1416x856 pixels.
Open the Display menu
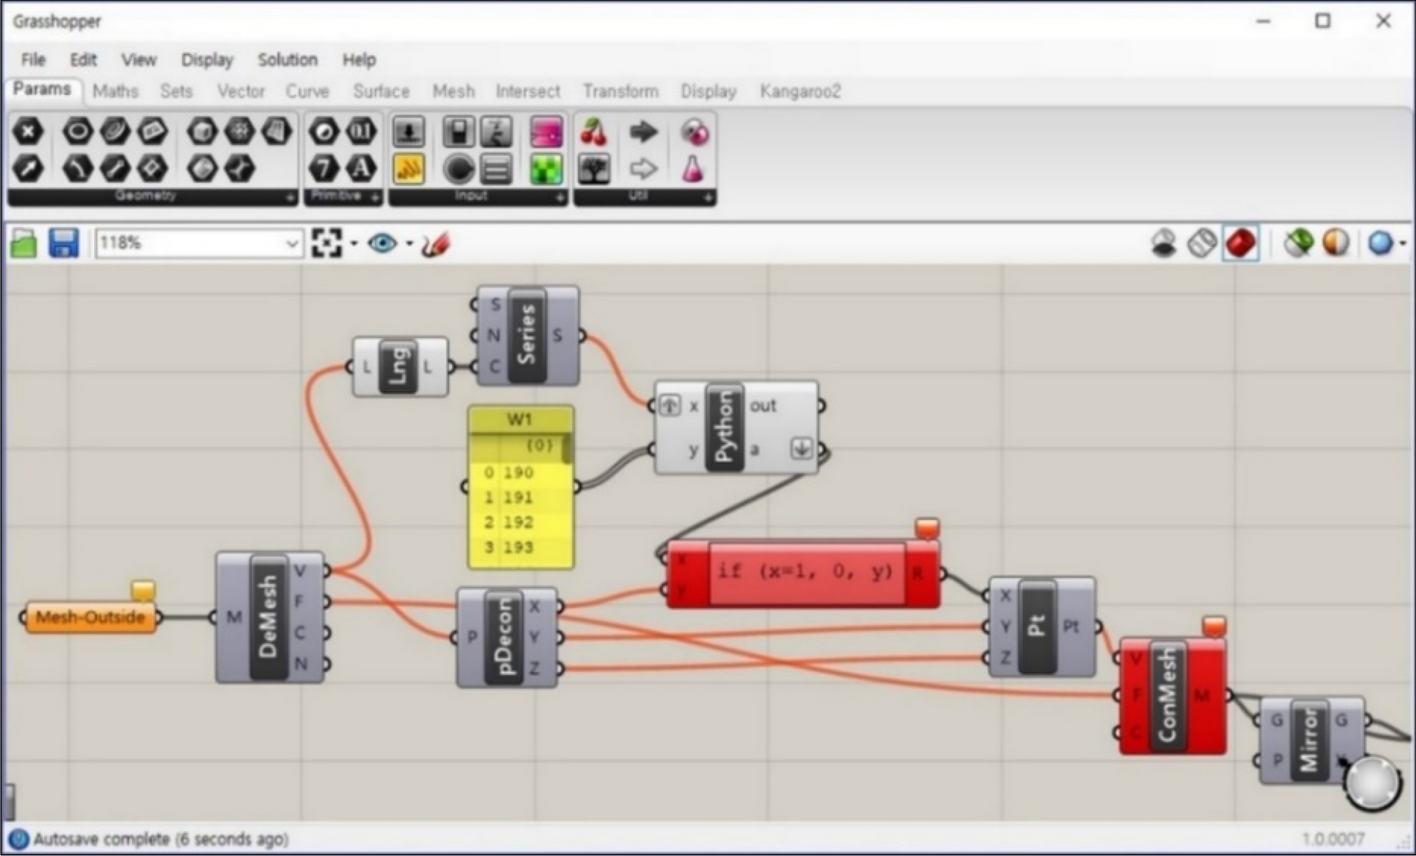point(207,59)
